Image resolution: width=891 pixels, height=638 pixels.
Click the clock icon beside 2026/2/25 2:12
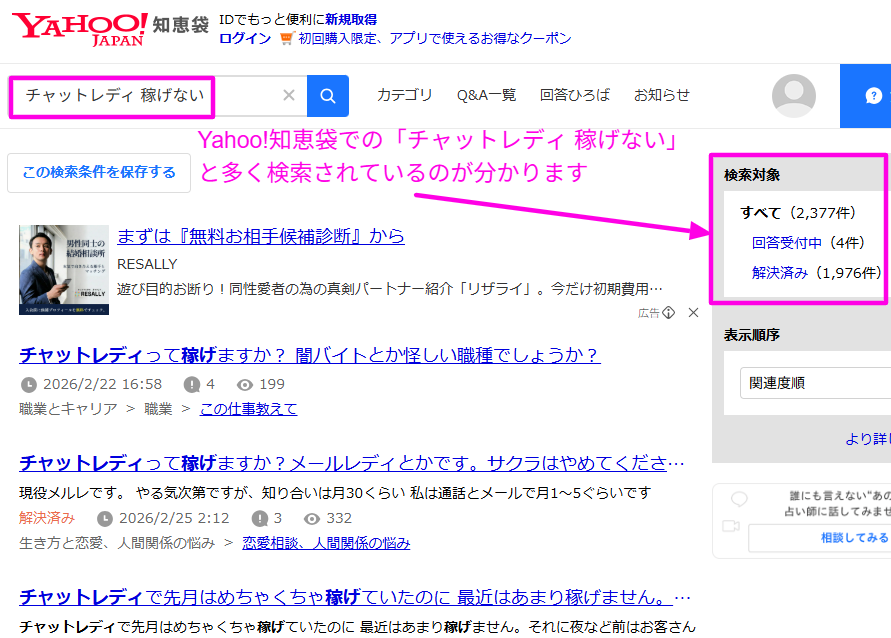(105, 519)
